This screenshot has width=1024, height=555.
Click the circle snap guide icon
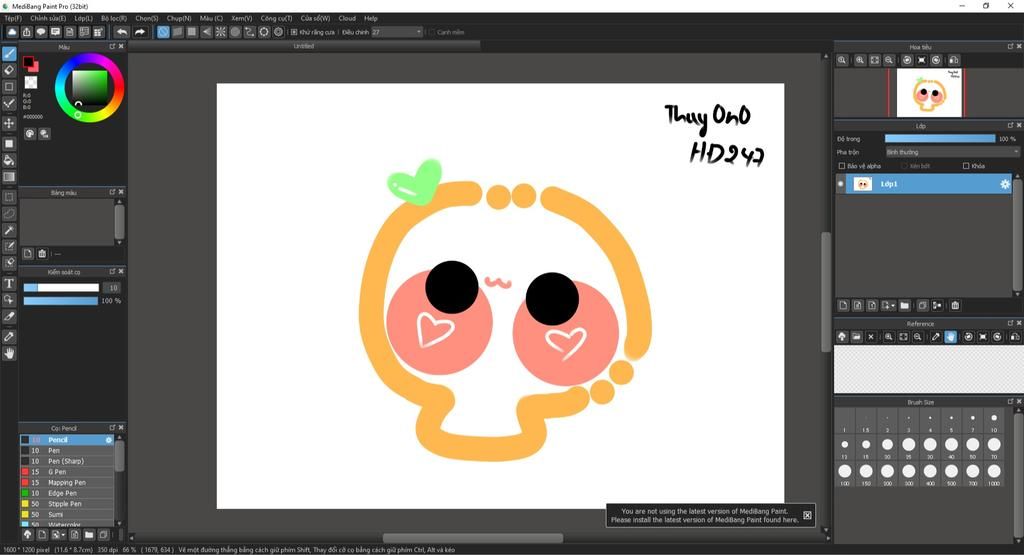pos(235,31)
